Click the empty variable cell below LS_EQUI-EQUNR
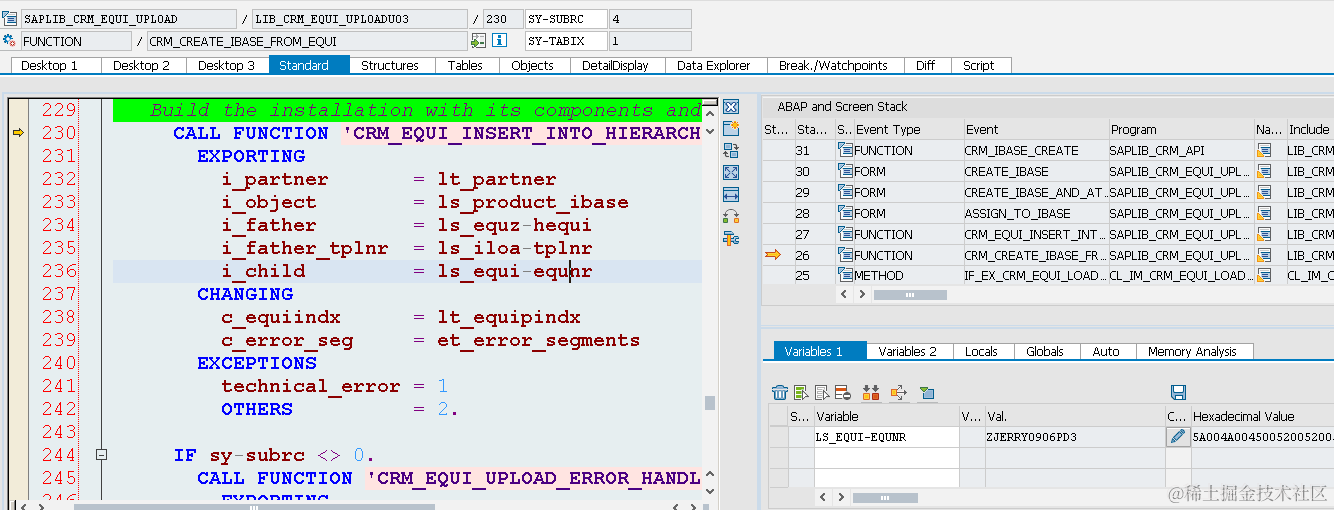Viewport: 1334px width, 510px height. click(x=887, y=457)
